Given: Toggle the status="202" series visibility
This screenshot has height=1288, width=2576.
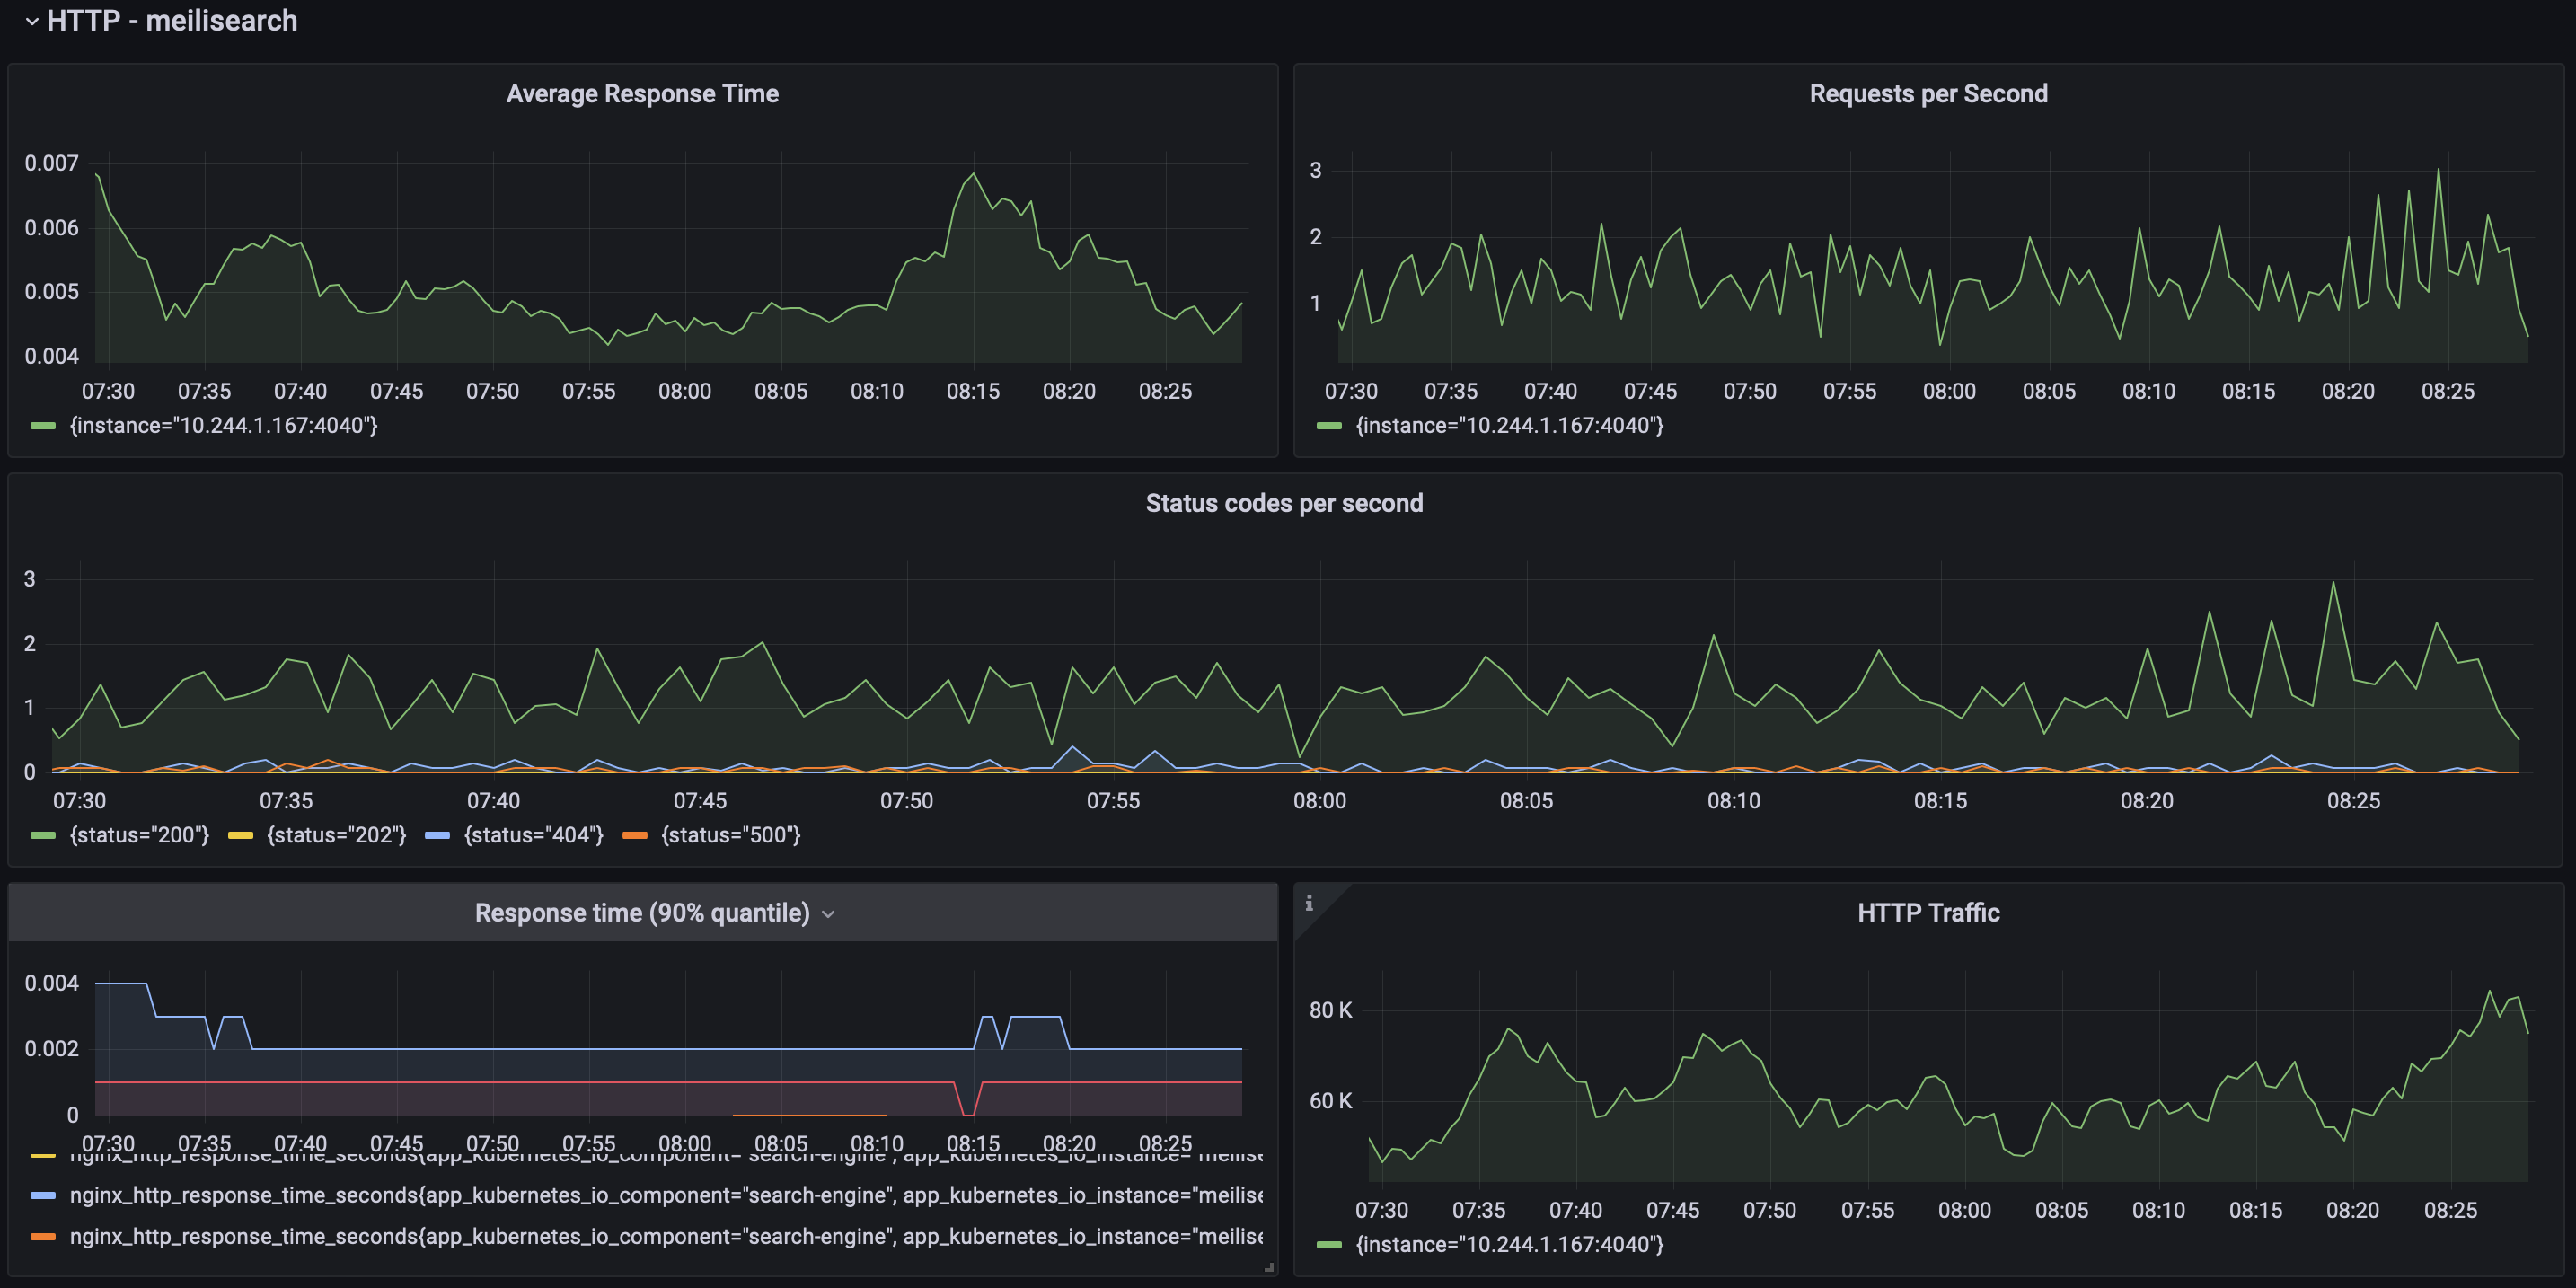Looking at the screenshot, I should (x=335, y=835).
